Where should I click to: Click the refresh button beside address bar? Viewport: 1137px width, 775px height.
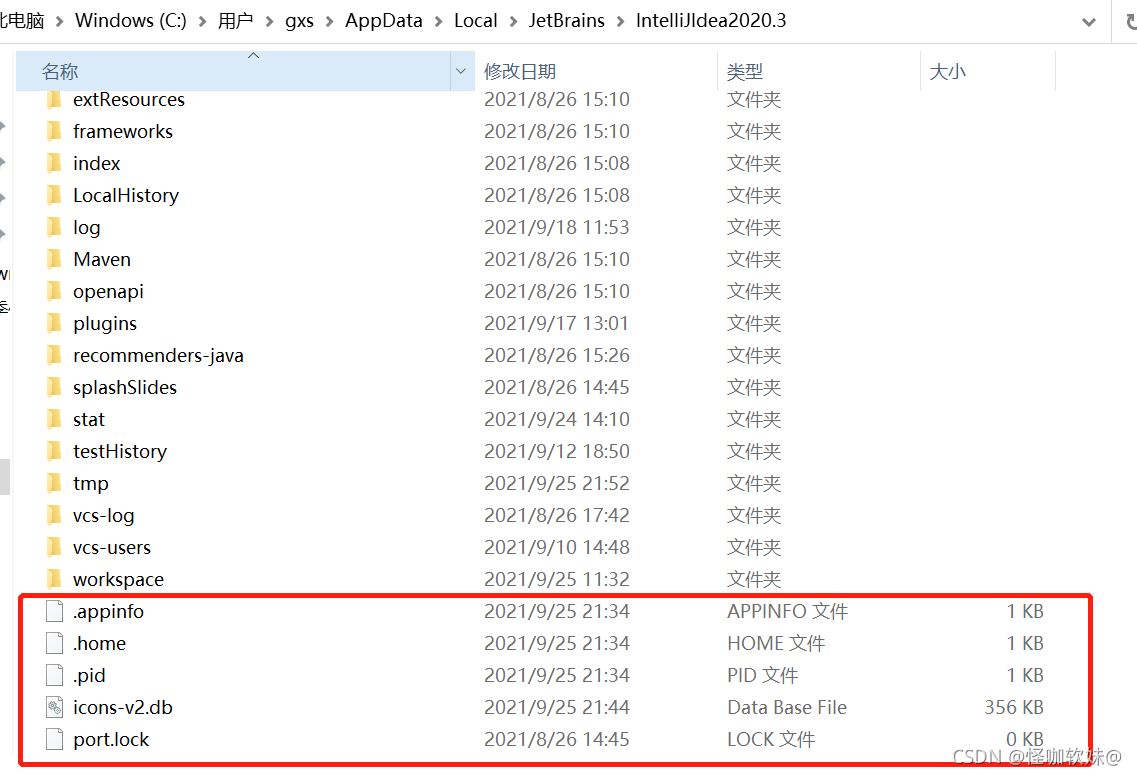(1130, 22)
